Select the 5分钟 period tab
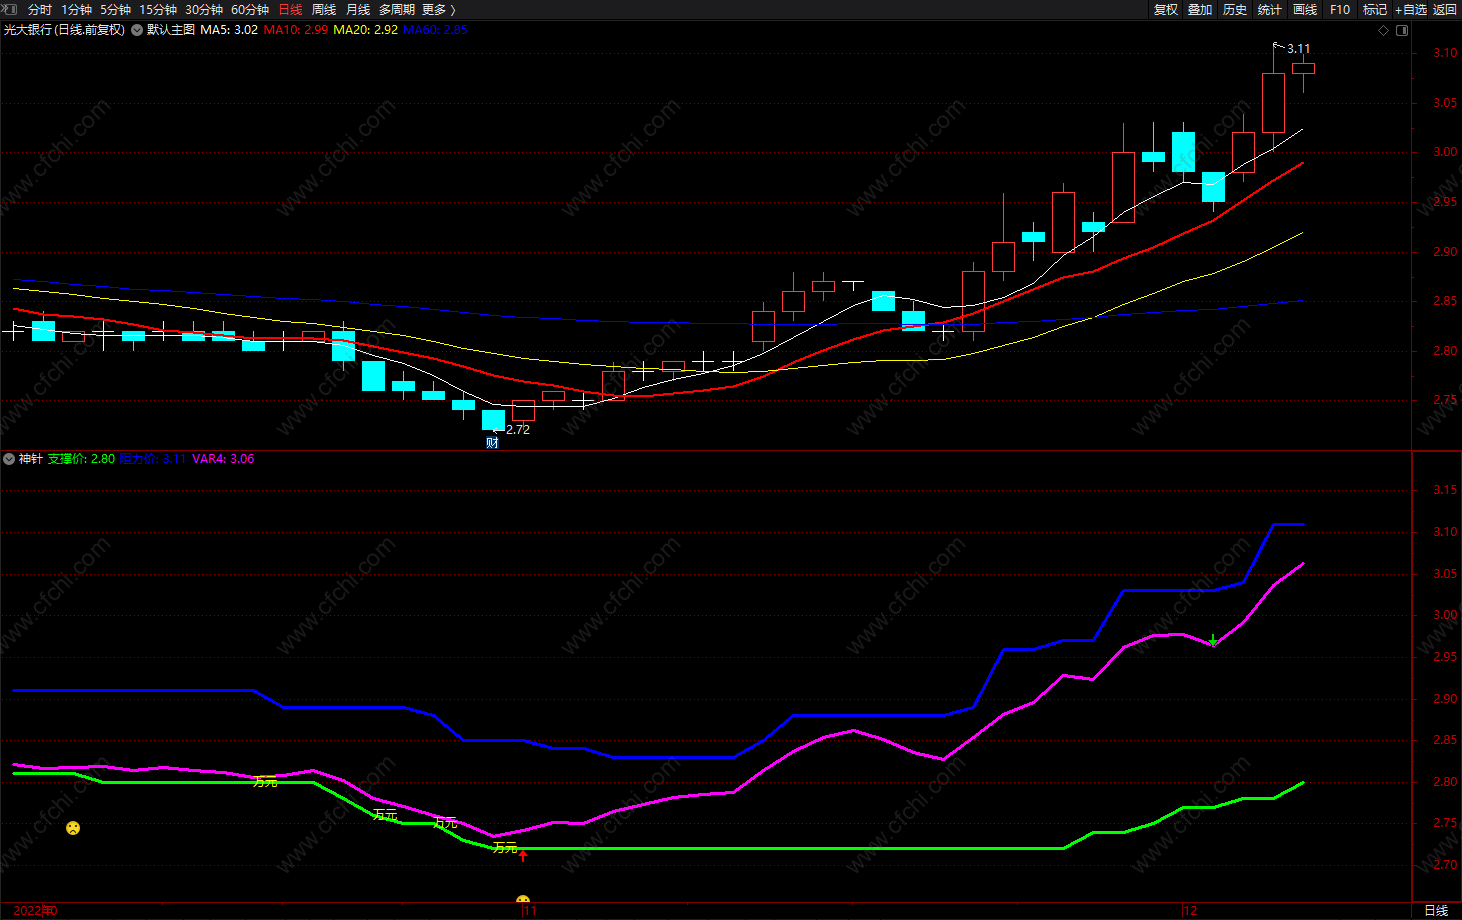 115,9
